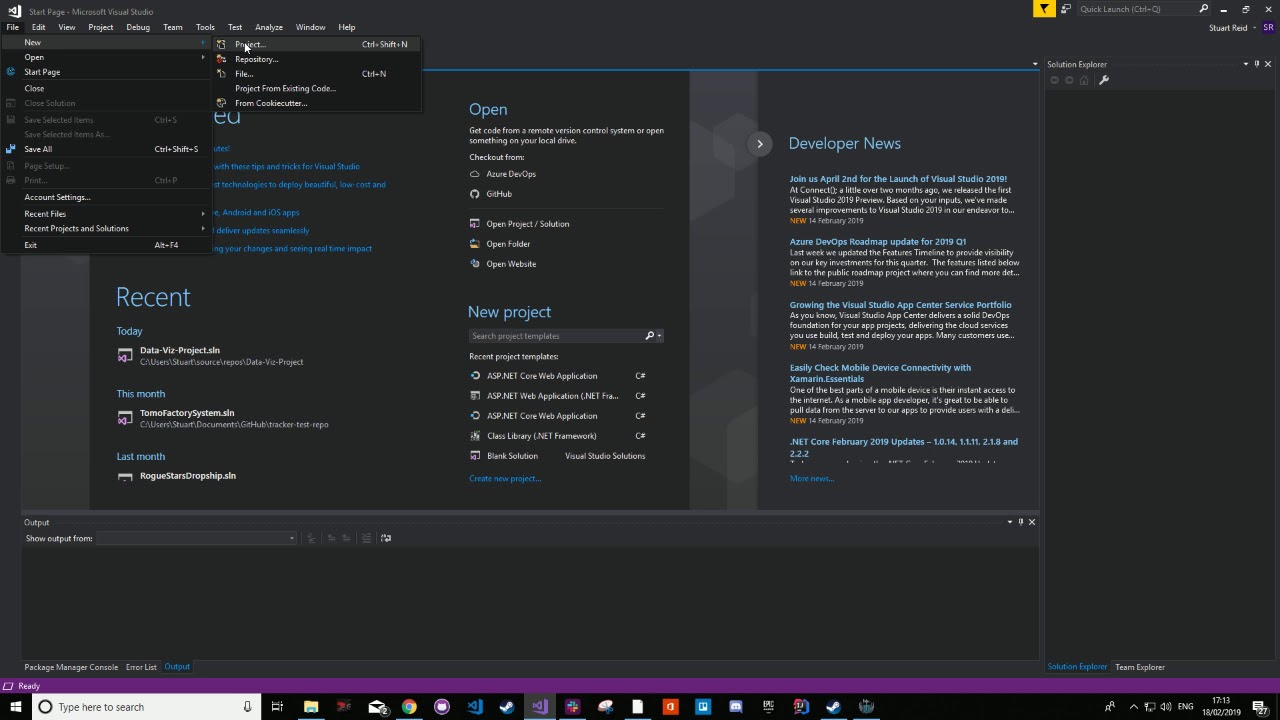Open the notifications flag icon

point(1044,9)
